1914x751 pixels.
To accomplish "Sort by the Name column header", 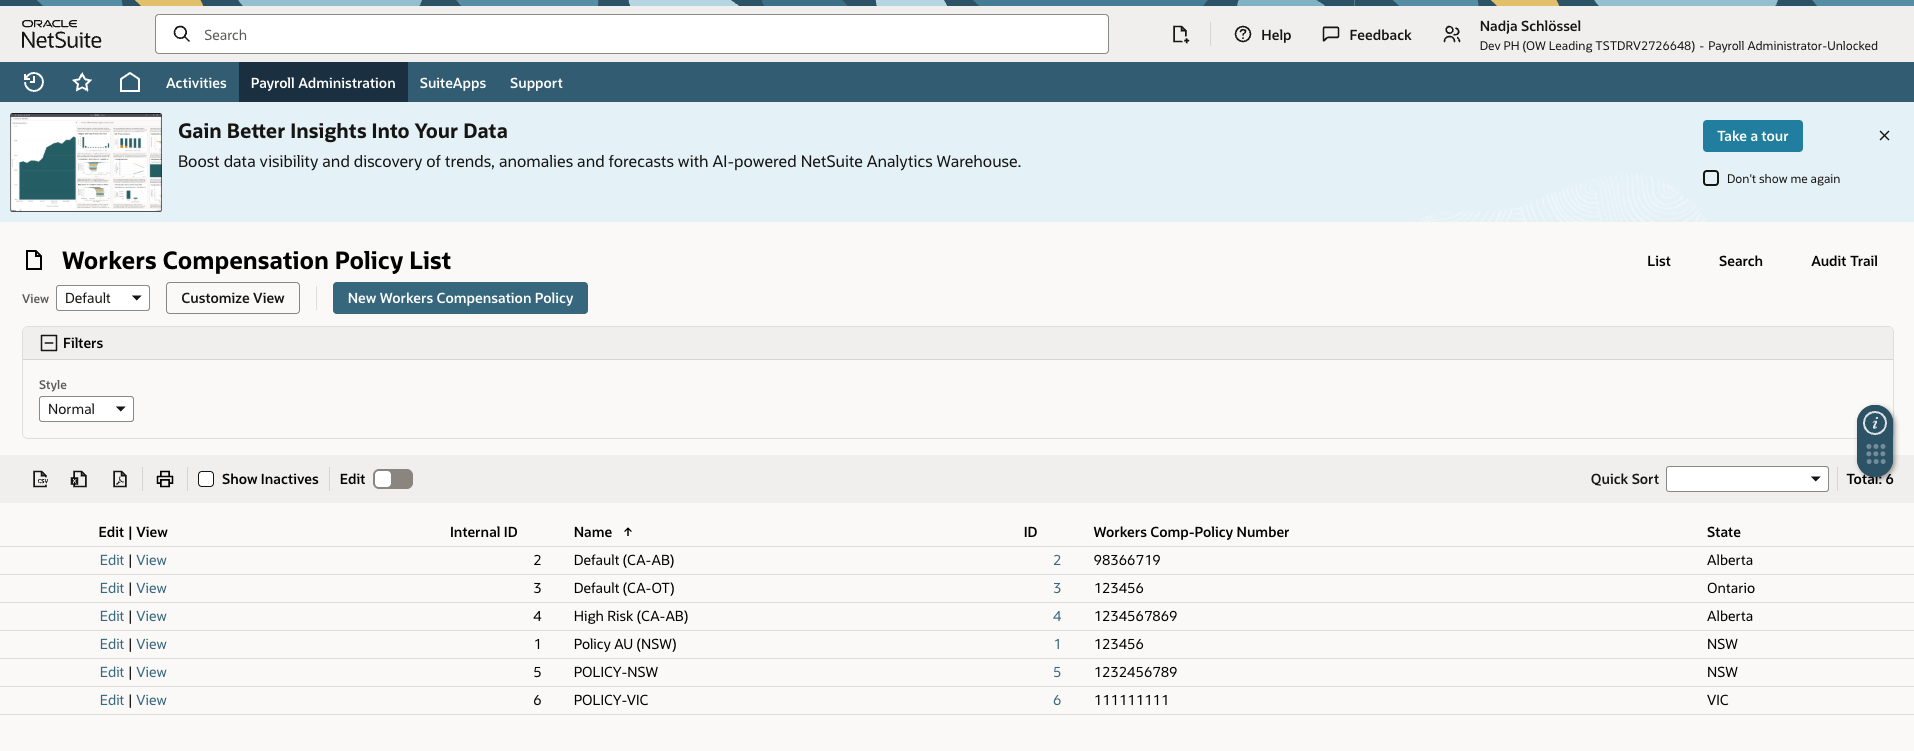I will [593, 532].
